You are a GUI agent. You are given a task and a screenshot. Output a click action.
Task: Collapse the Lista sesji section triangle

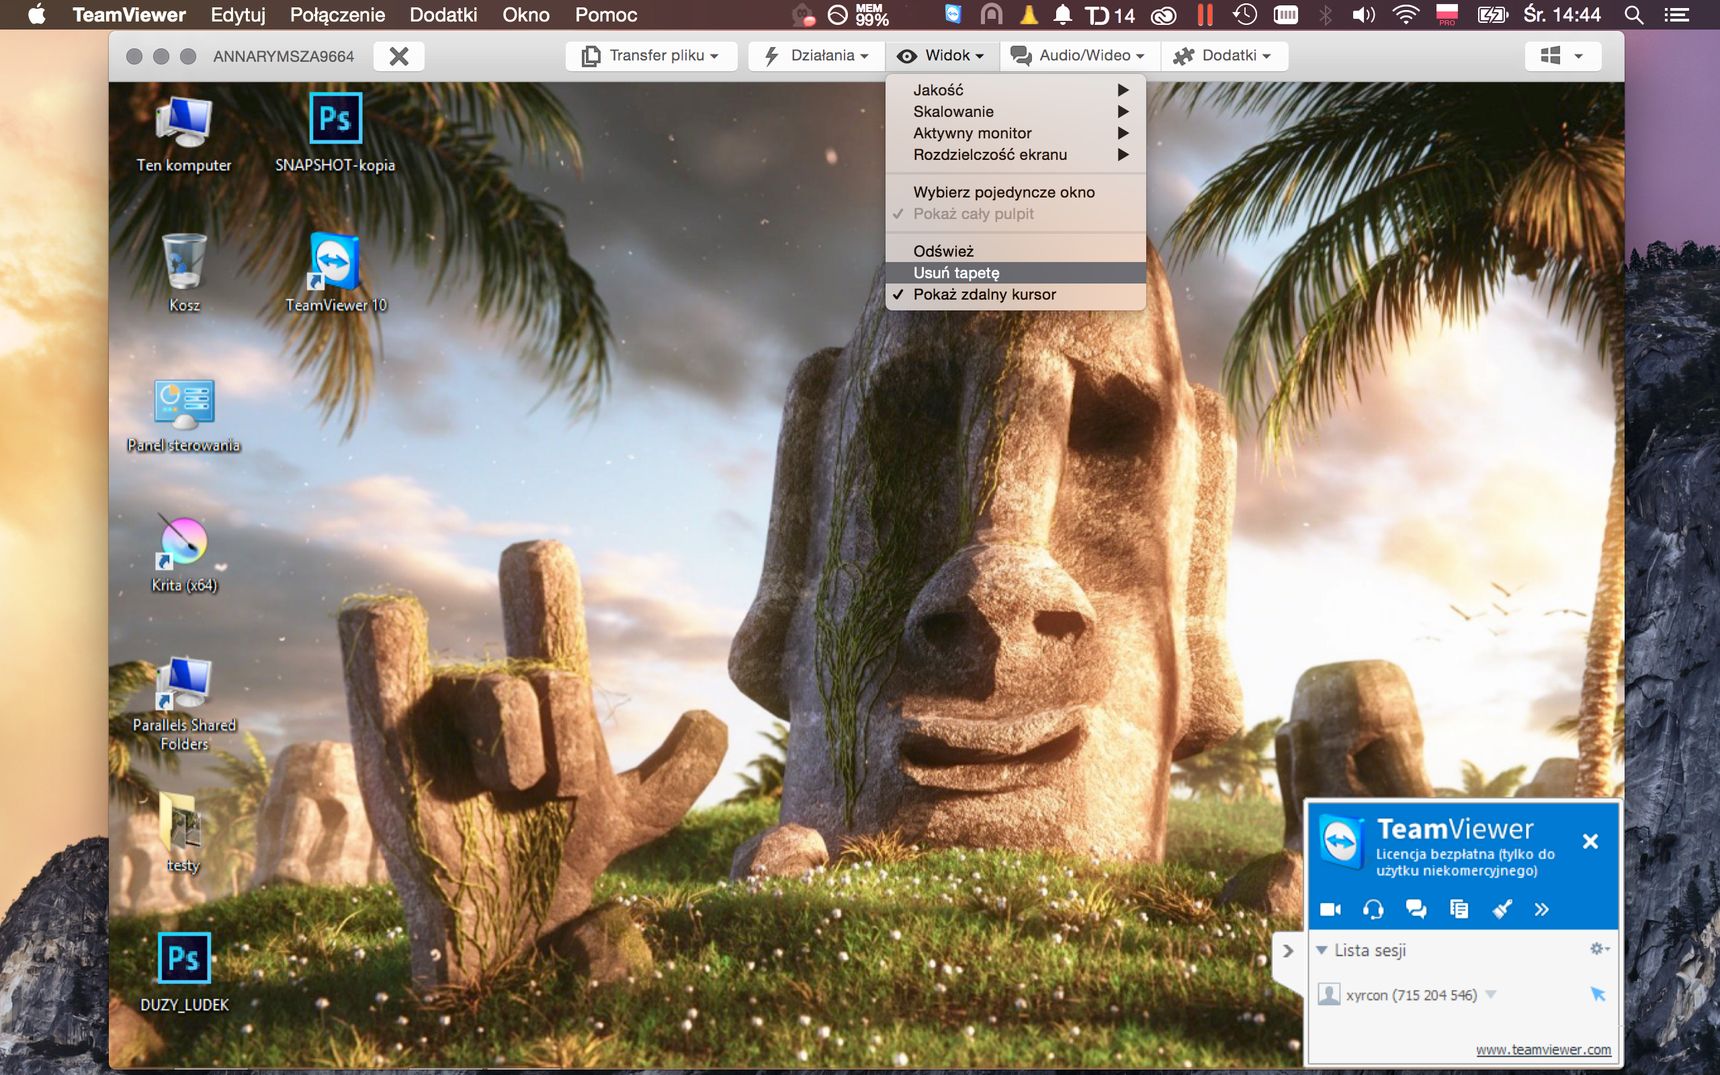click(1322, 950)
